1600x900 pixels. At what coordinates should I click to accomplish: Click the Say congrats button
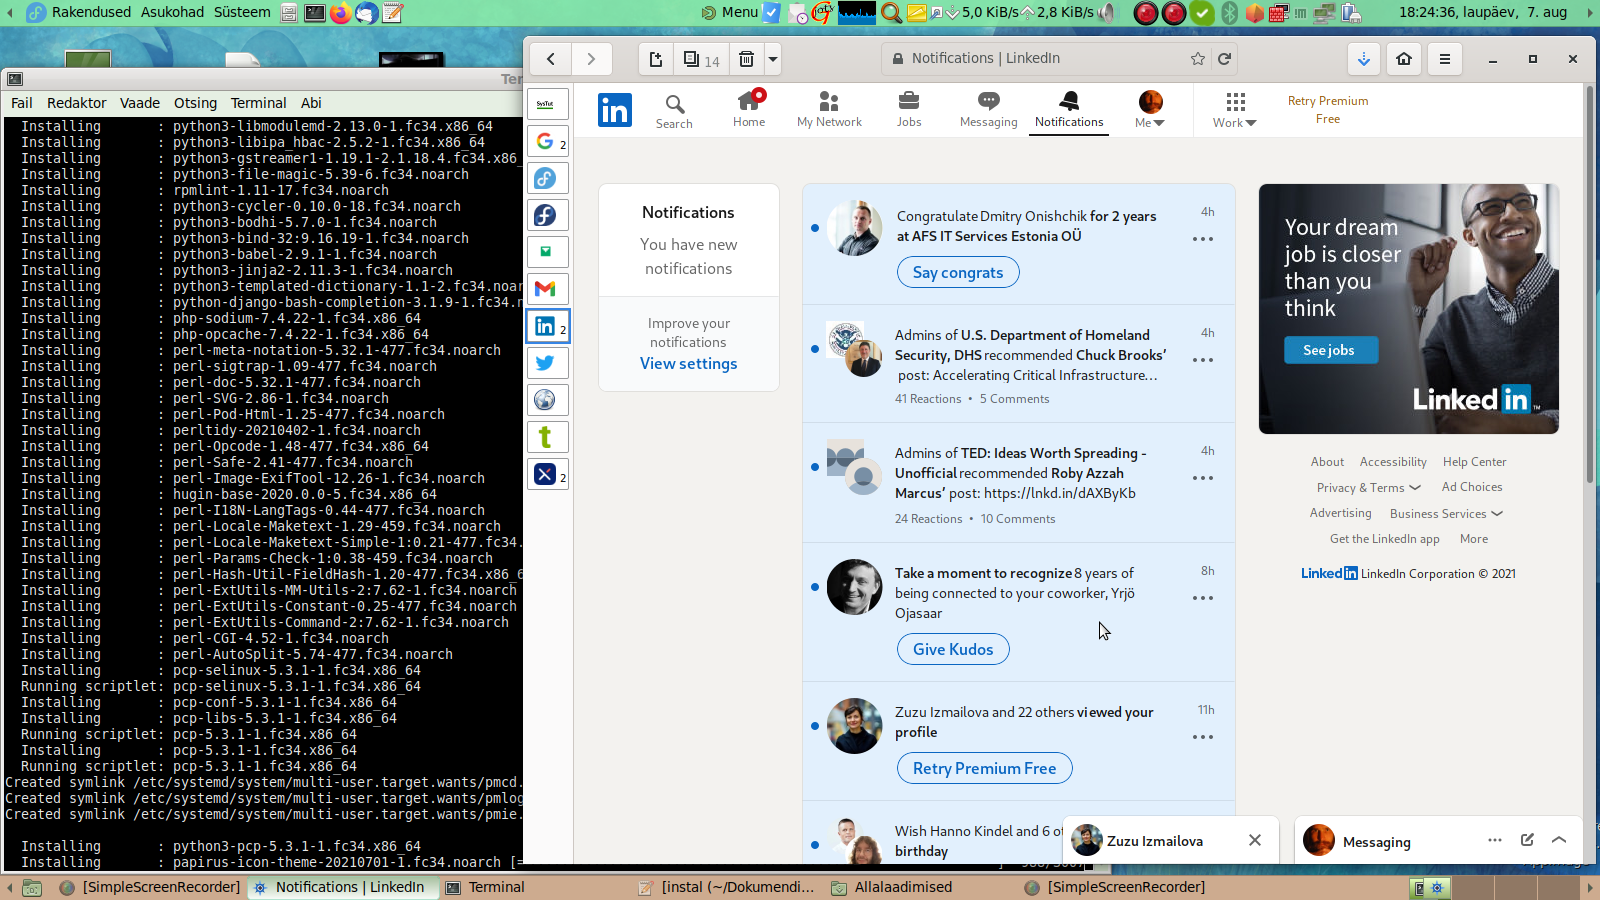957,272
